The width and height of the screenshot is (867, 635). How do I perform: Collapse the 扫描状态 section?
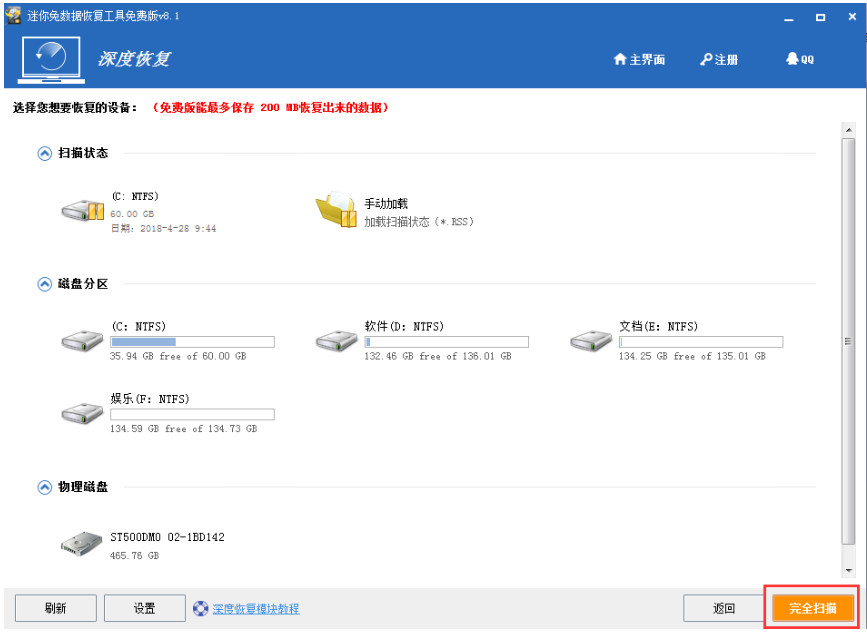pyautogui.click(x=44, y=153)
